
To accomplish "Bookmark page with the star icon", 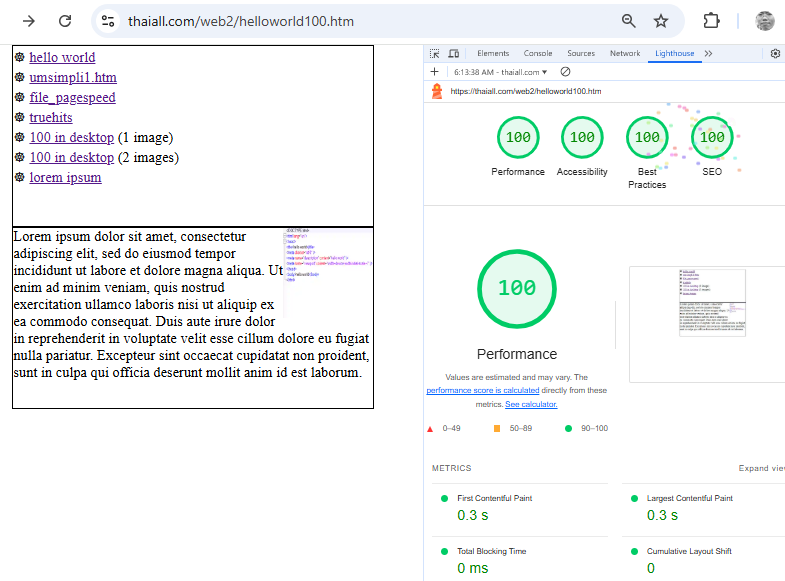I will (661, 21).
